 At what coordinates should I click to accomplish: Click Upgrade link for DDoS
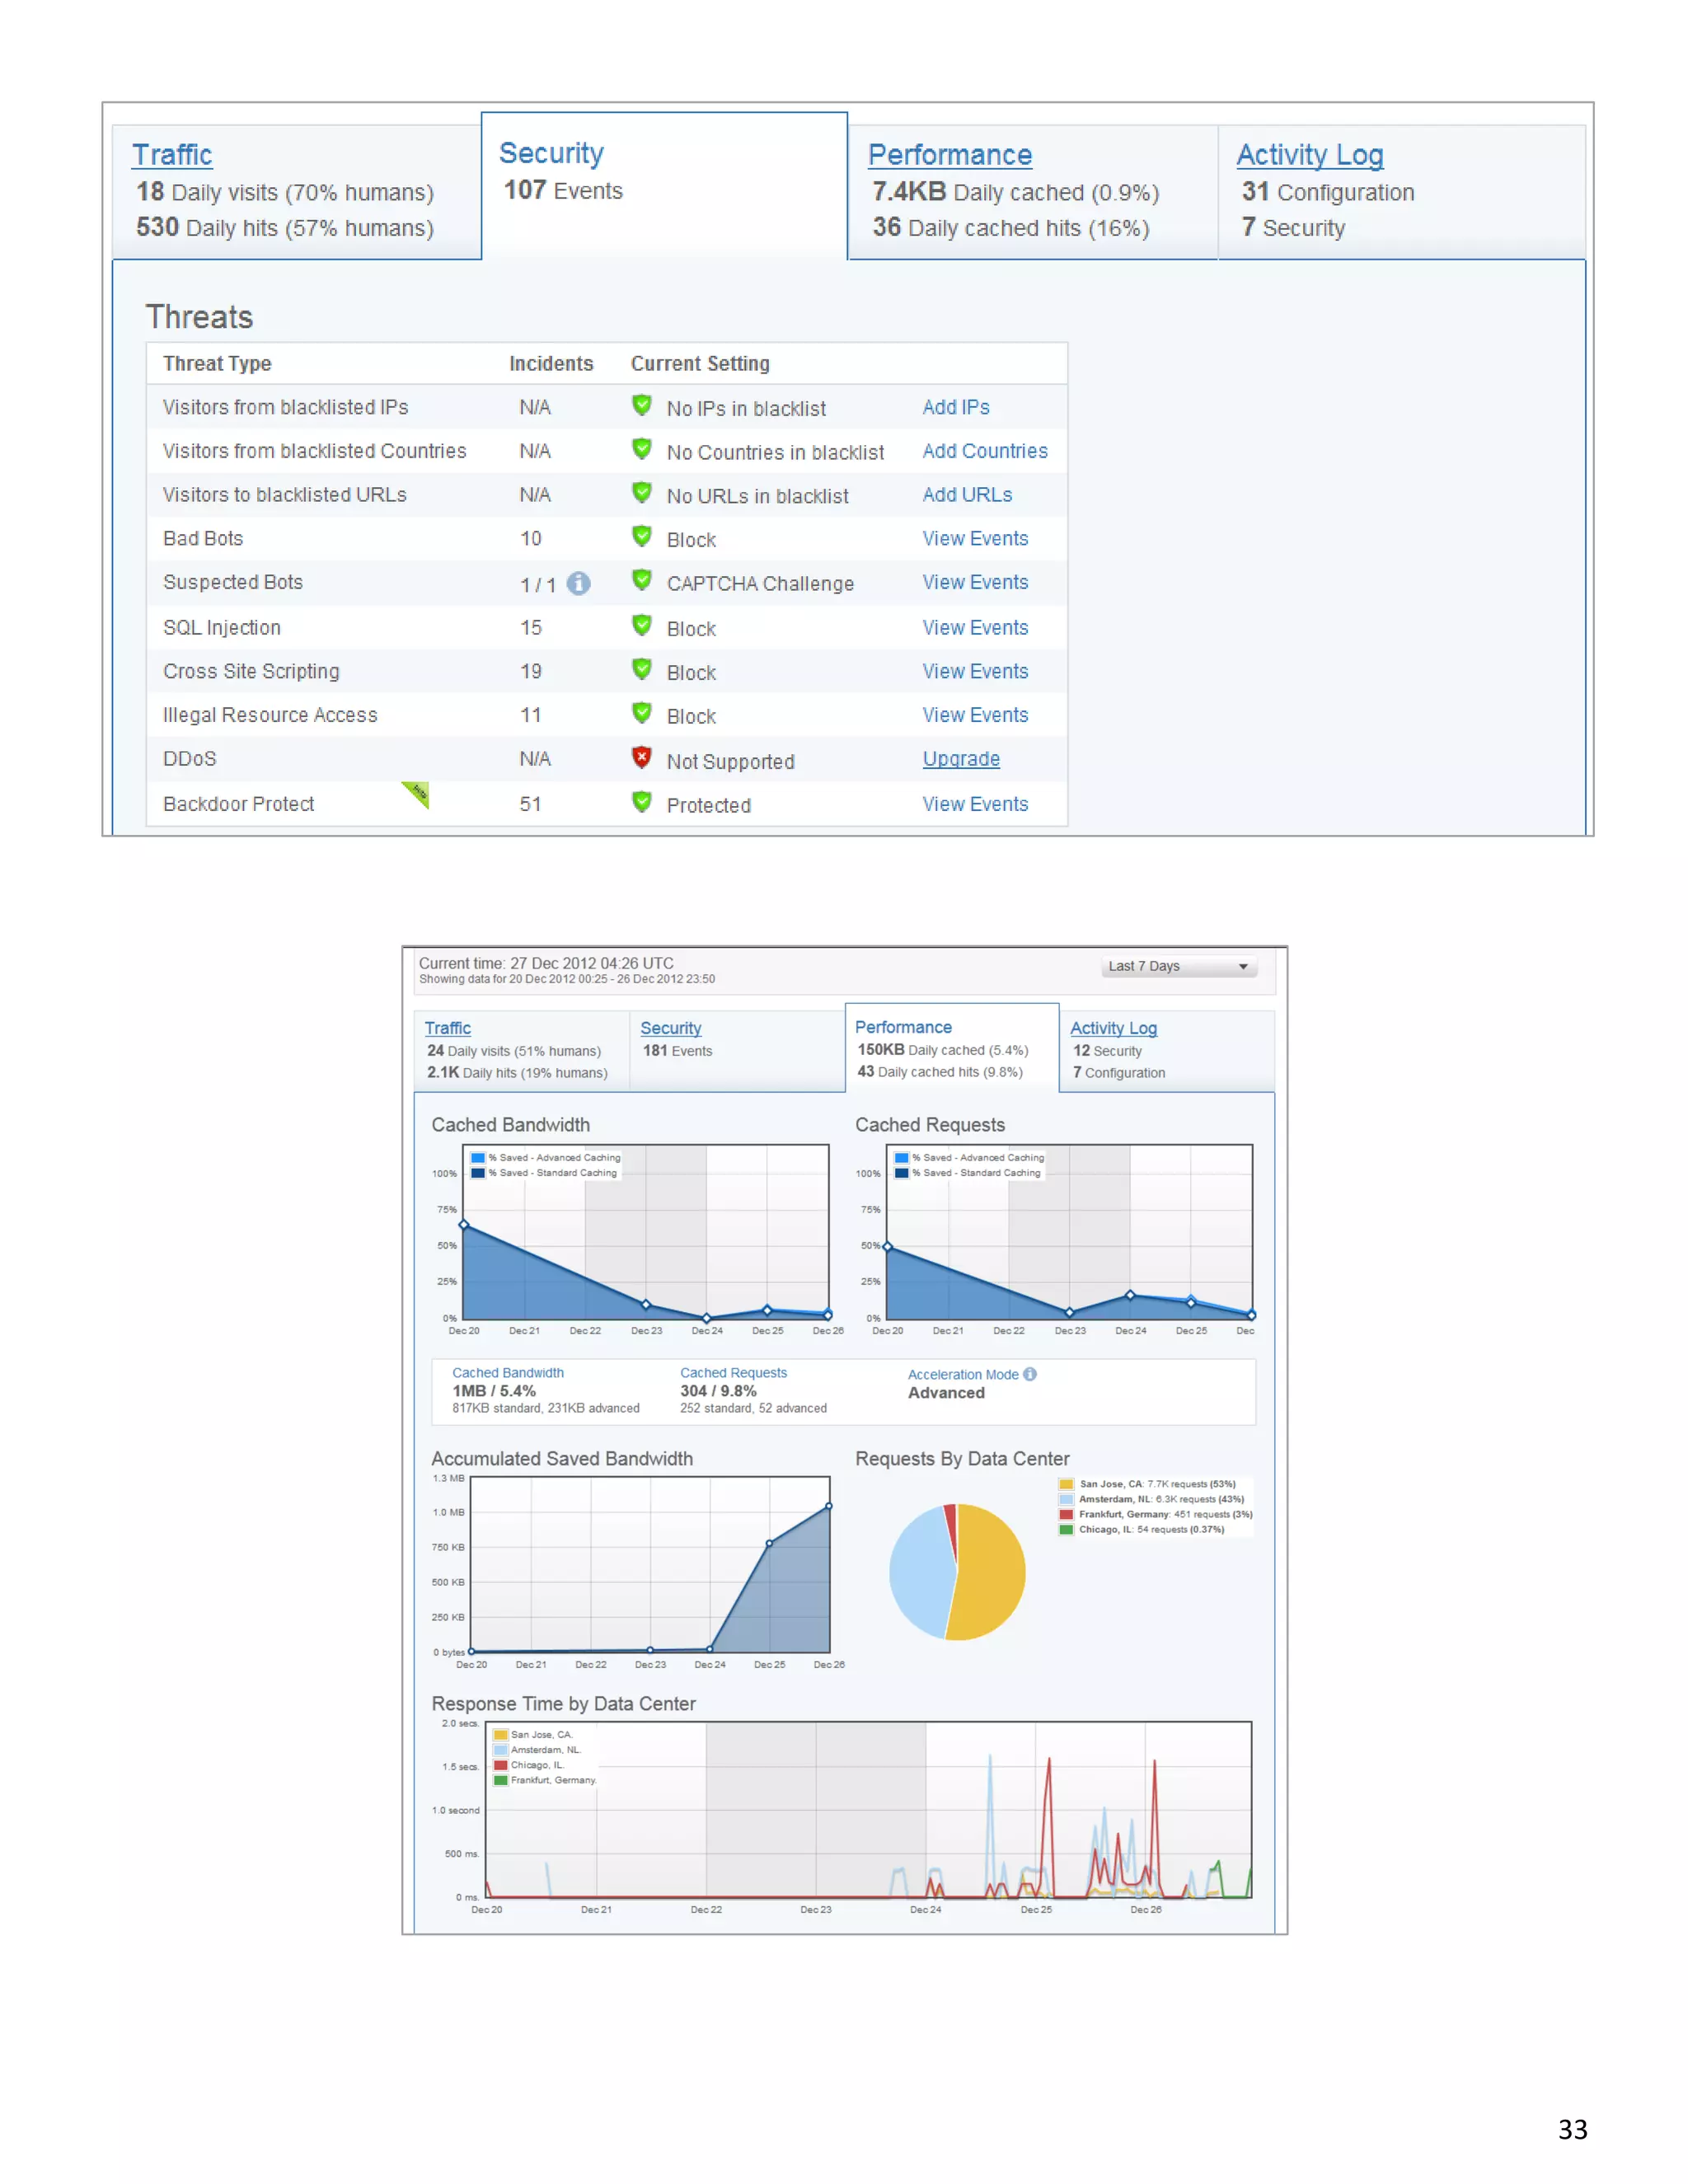point(960,759)
